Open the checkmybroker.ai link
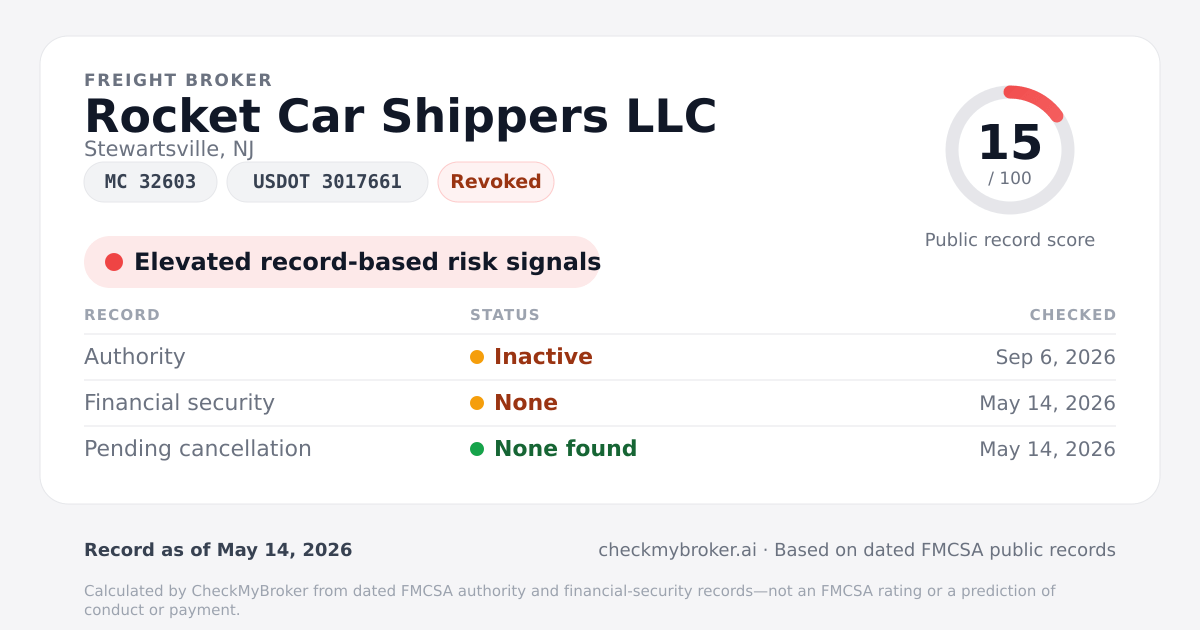1200x630 pixels. (677, 550)
